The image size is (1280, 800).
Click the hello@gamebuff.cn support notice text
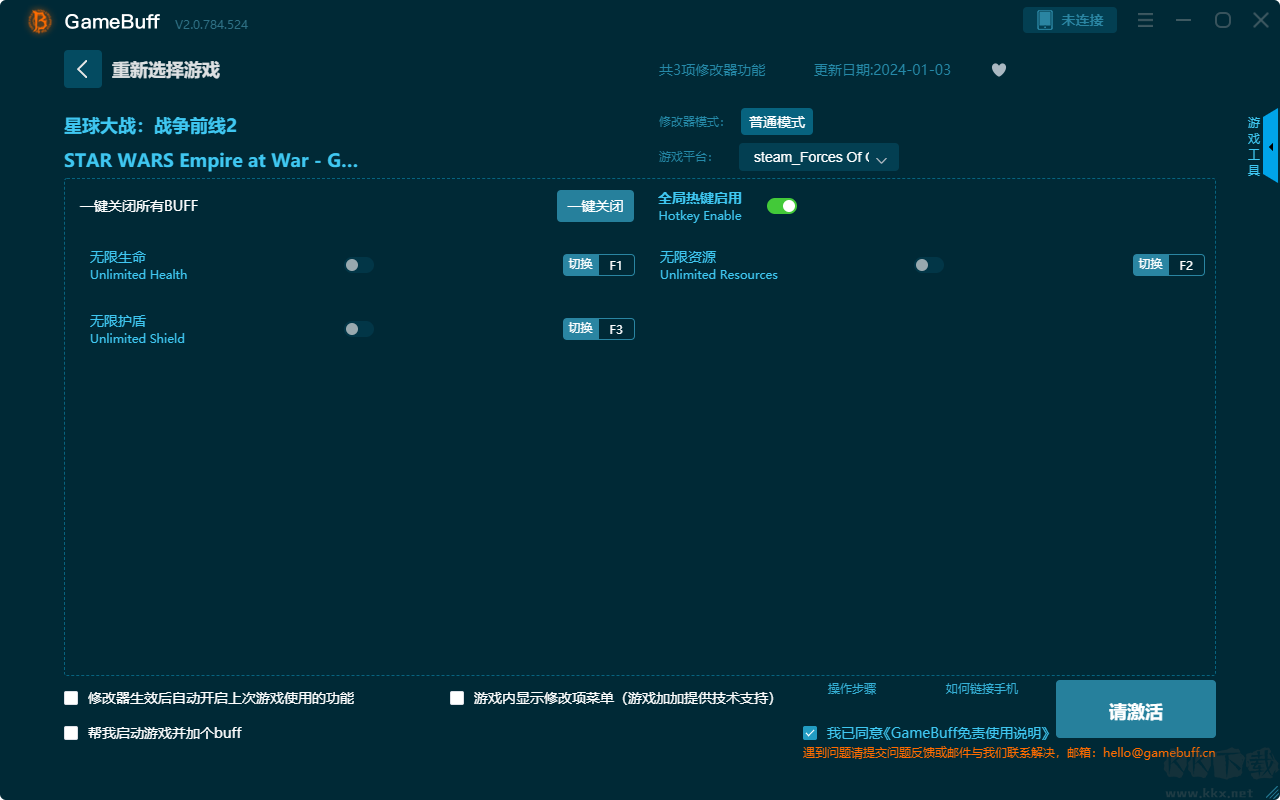tap(1009, 753)
